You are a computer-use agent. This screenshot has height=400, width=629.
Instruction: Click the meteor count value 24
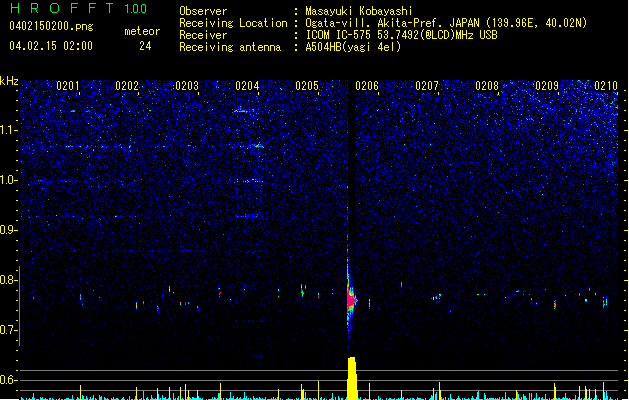point(145,46)
